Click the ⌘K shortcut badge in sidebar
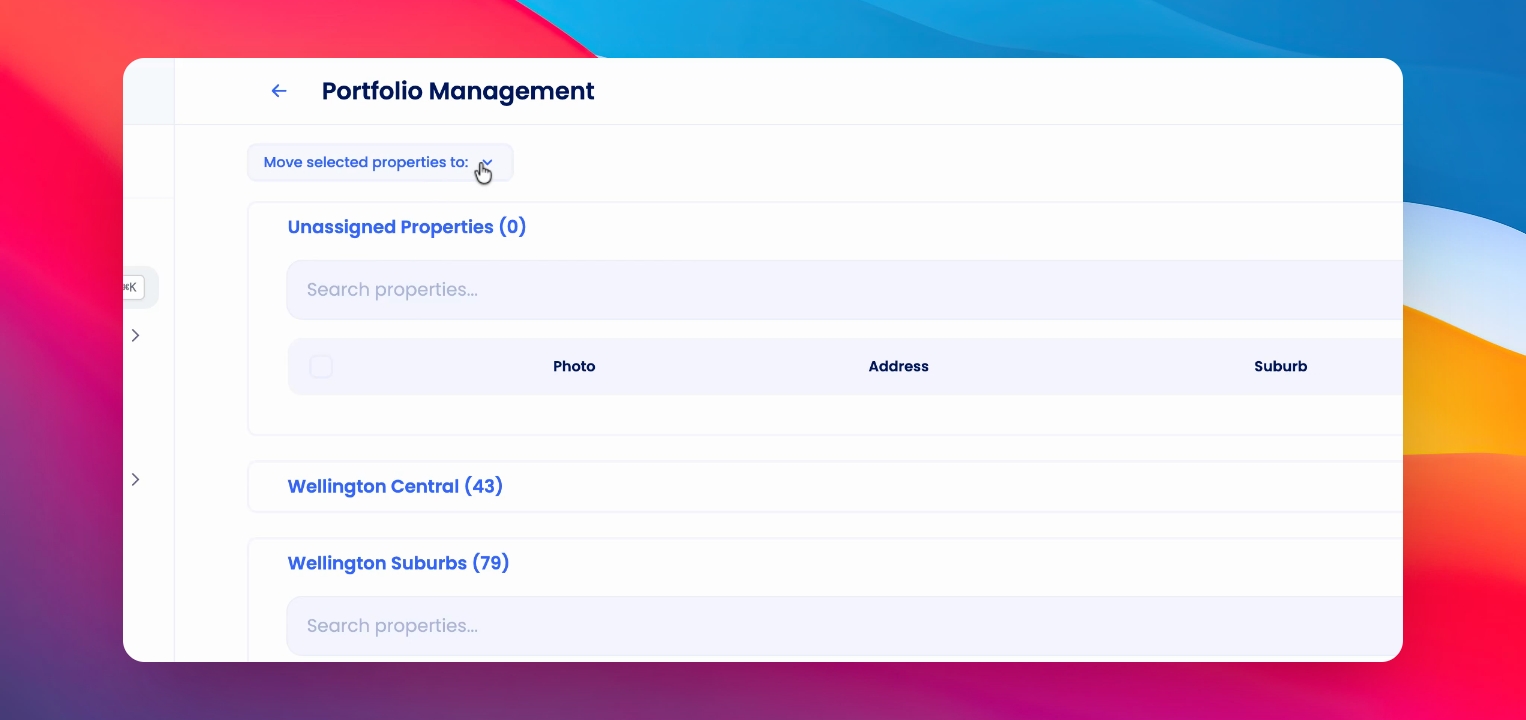 coord(133,287)
